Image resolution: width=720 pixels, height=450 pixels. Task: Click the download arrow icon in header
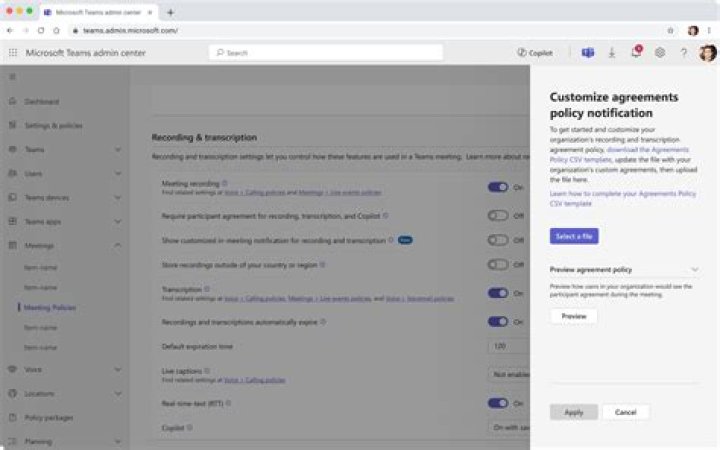click(x=612, y=53)
